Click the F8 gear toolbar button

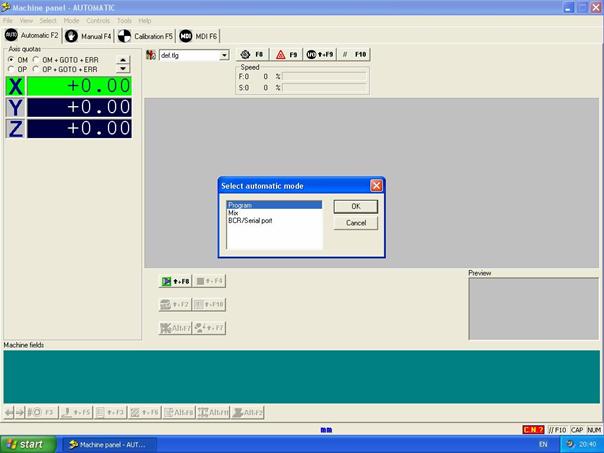pyautogui.click(x=251, y=55)
